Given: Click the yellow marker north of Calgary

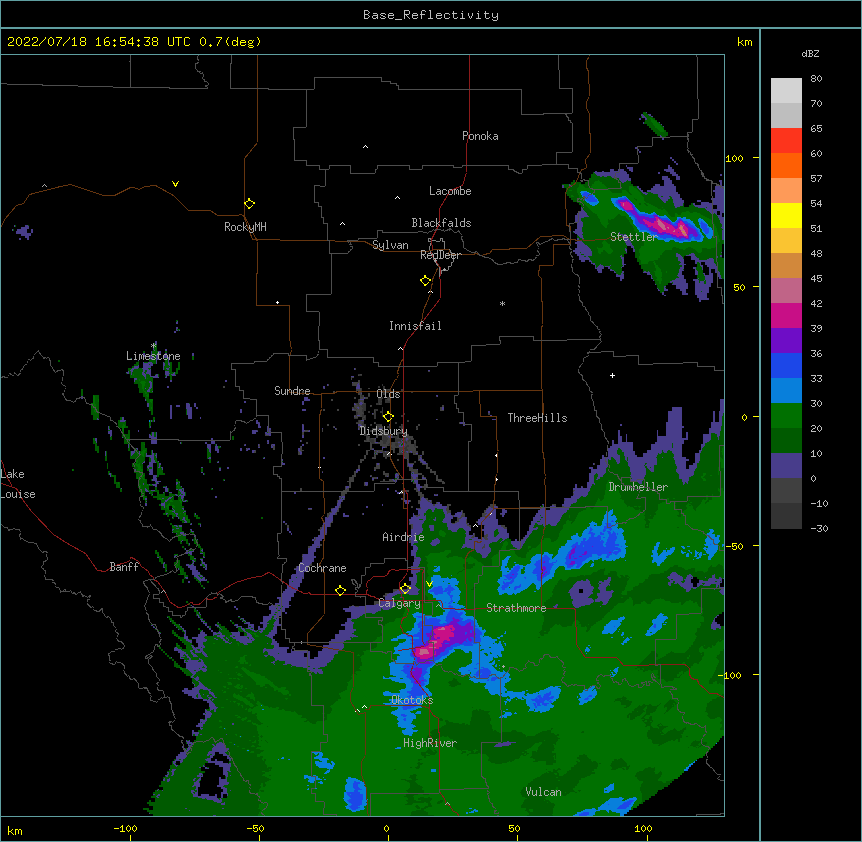Looking at the screenshot, I should click(x=405, y=588).
